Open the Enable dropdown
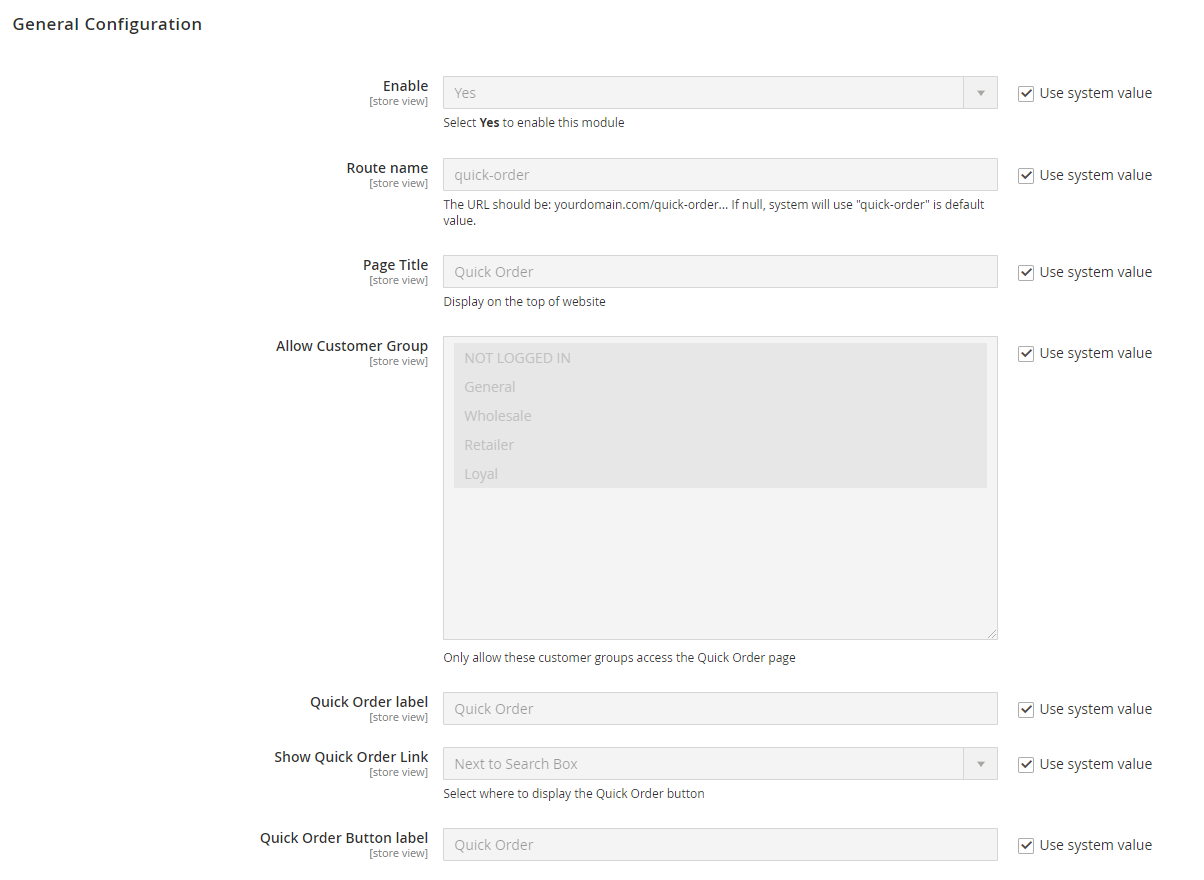Screen dimensions: 1204x880 click(720, 93)
